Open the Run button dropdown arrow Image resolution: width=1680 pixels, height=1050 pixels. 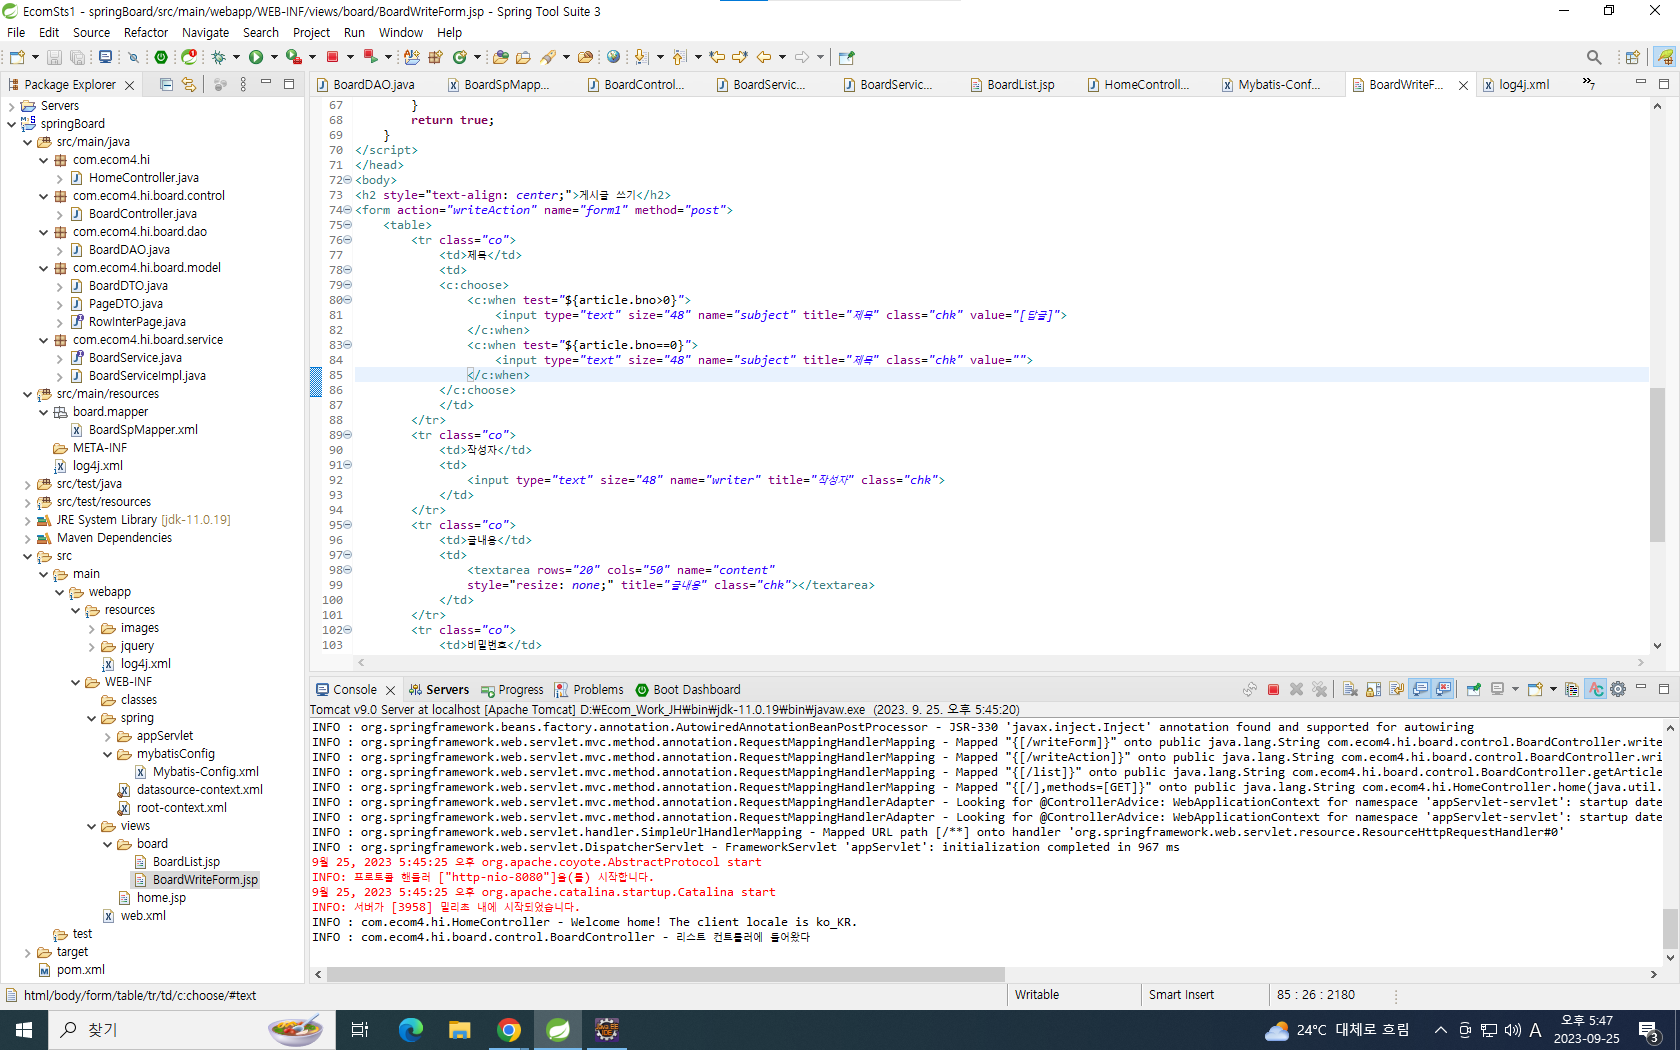click(x=274, y=57)
